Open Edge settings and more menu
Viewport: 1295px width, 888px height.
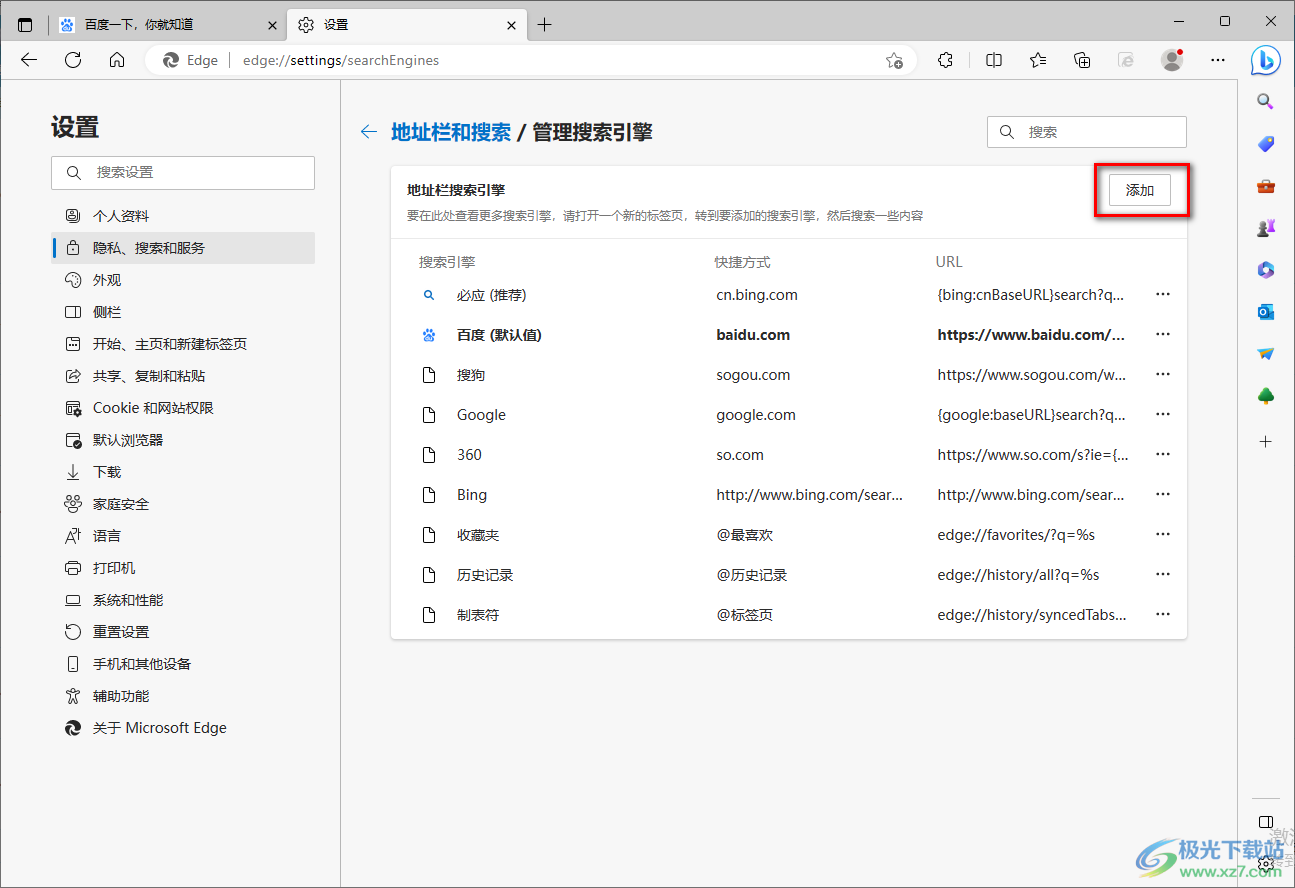click(1218, 60)
